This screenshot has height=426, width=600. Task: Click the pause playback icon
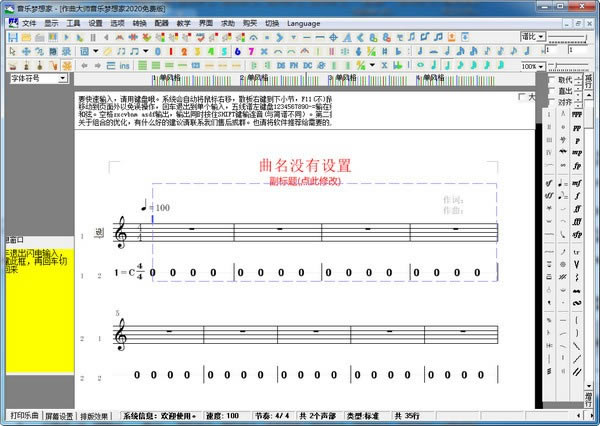coord(93,37)
